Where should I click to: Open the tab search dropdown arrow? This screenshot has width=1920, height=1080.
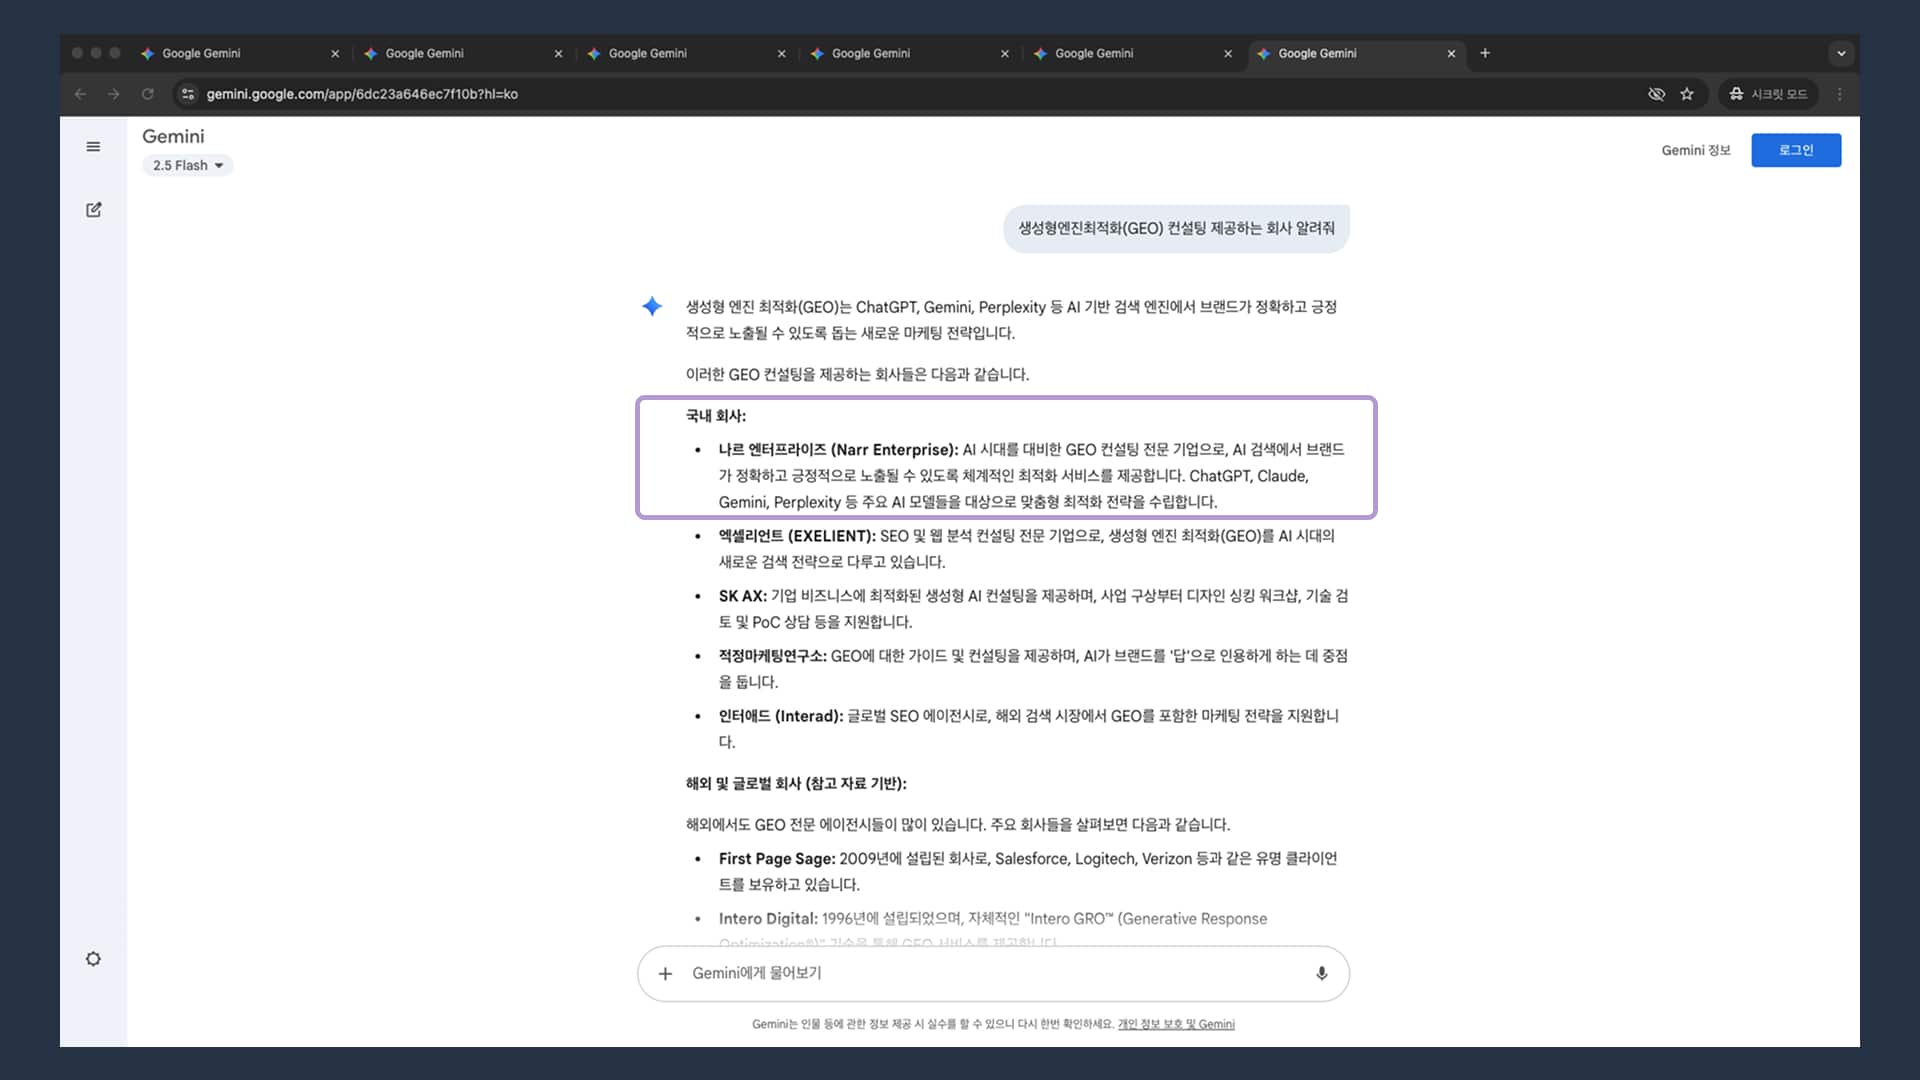point(1841,54)
